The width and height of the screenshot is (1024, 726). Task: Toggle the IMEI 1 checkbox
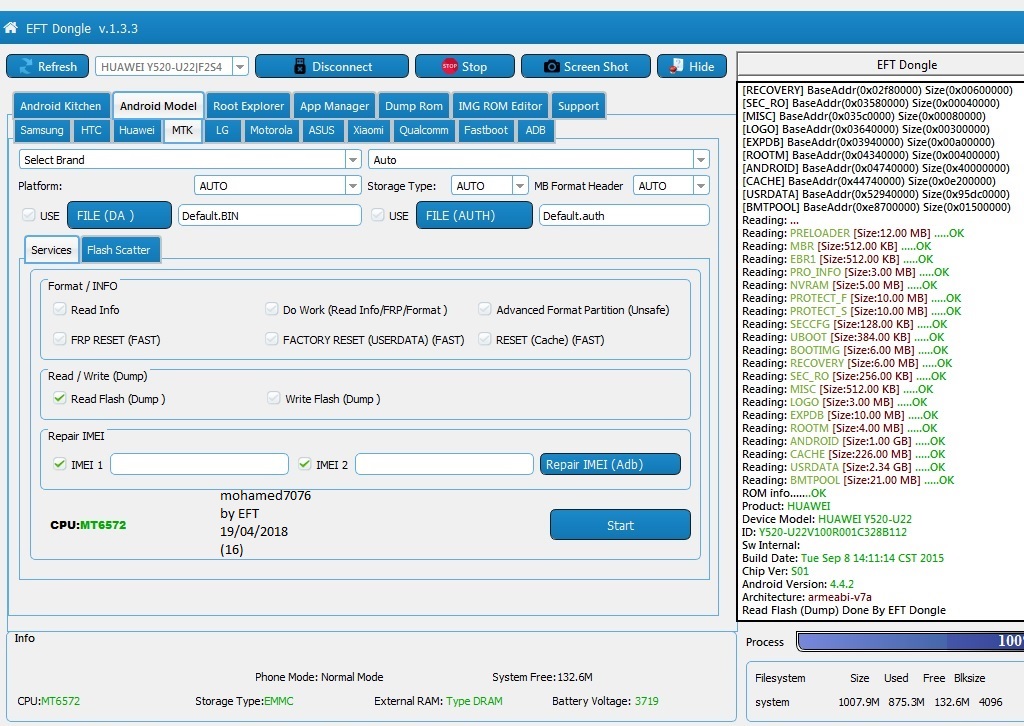click(59, 464)
